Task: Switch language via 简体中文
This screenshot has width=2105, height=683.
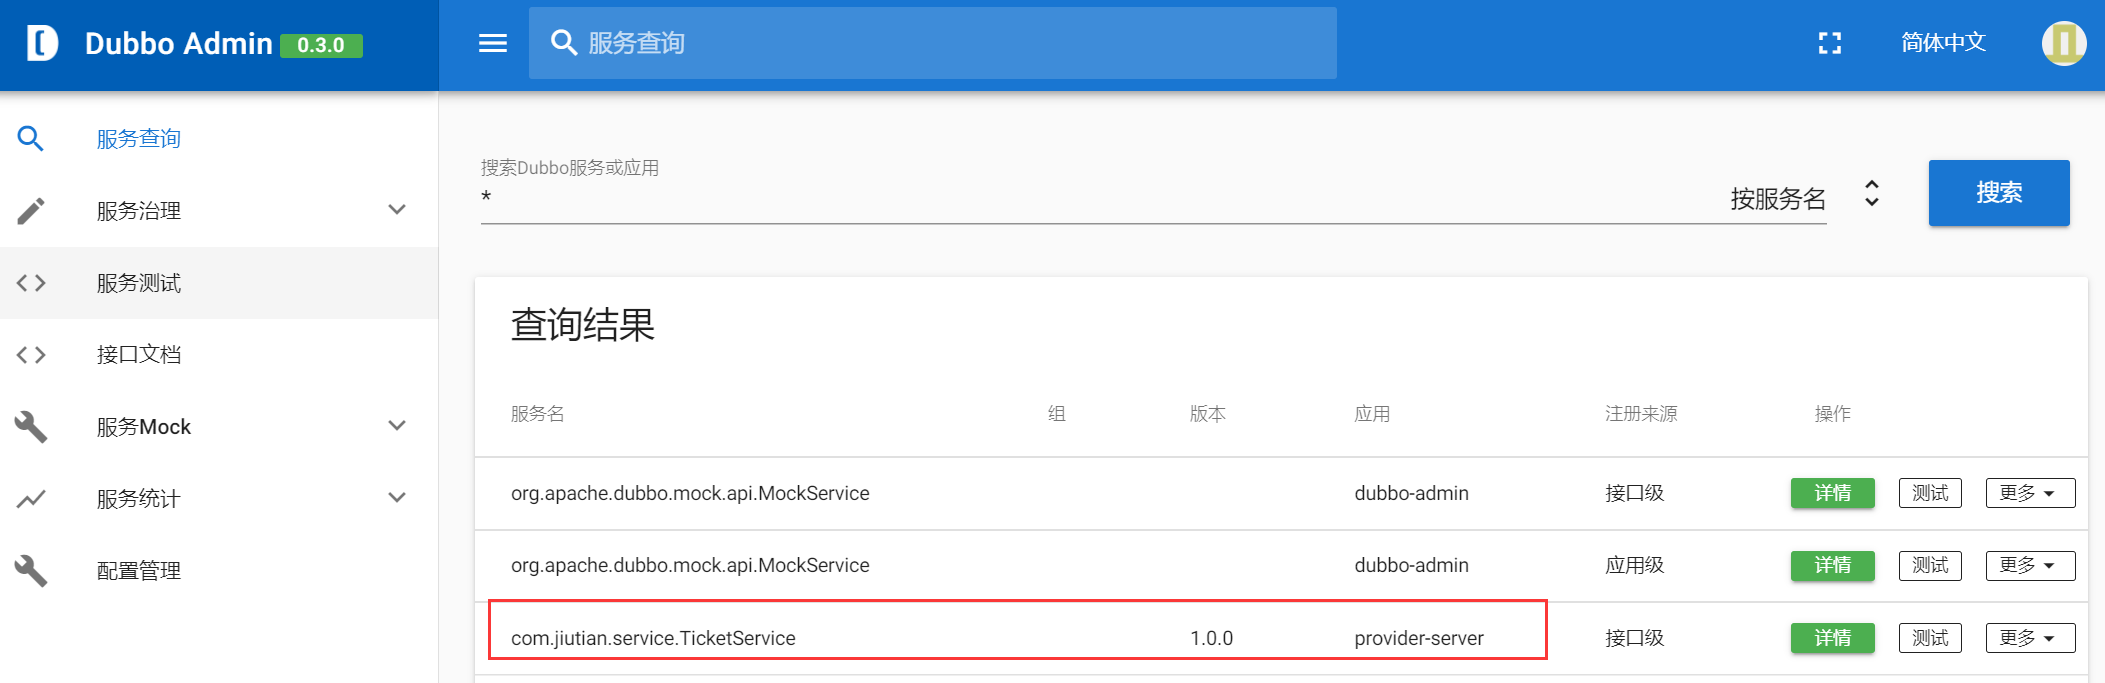Action: pos(1942,43)
